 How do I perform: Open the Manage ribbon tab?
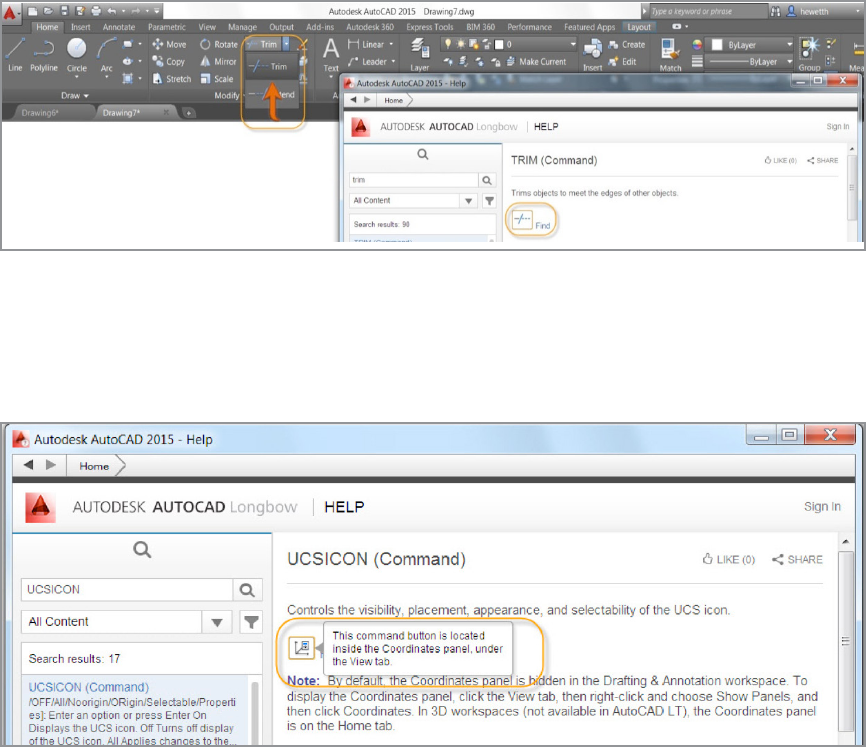[x=242, y=27]
